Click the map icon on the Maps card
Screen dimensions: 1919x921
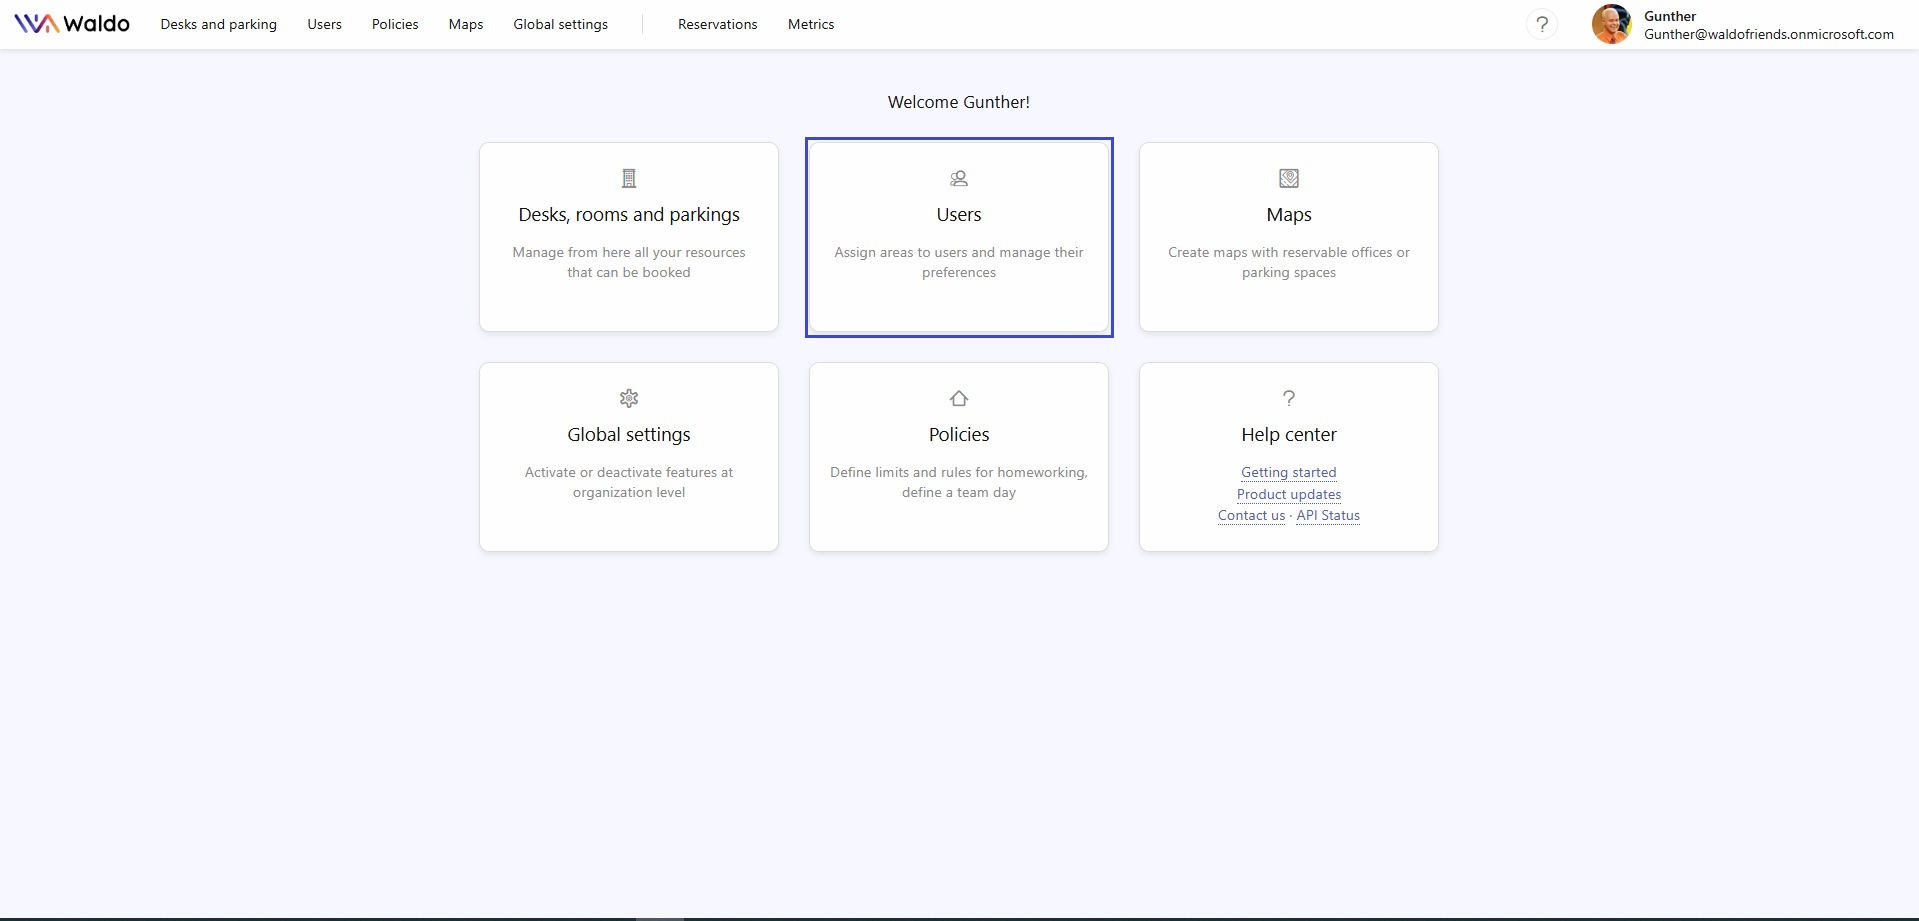click(x=1289, y=178)
